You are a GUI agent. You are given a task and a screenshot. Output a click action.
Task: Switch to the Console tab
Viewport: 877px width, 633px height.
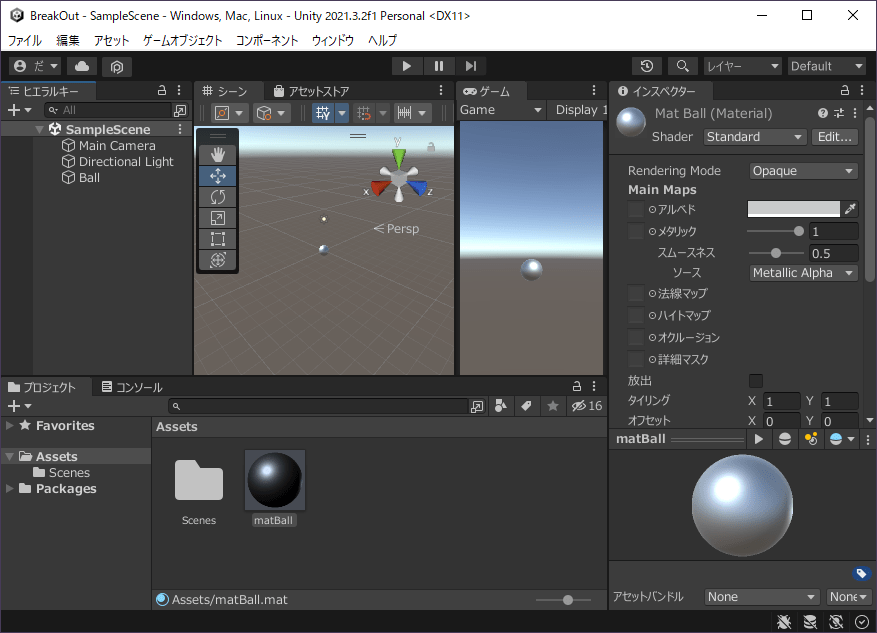(x=132, y=387)
